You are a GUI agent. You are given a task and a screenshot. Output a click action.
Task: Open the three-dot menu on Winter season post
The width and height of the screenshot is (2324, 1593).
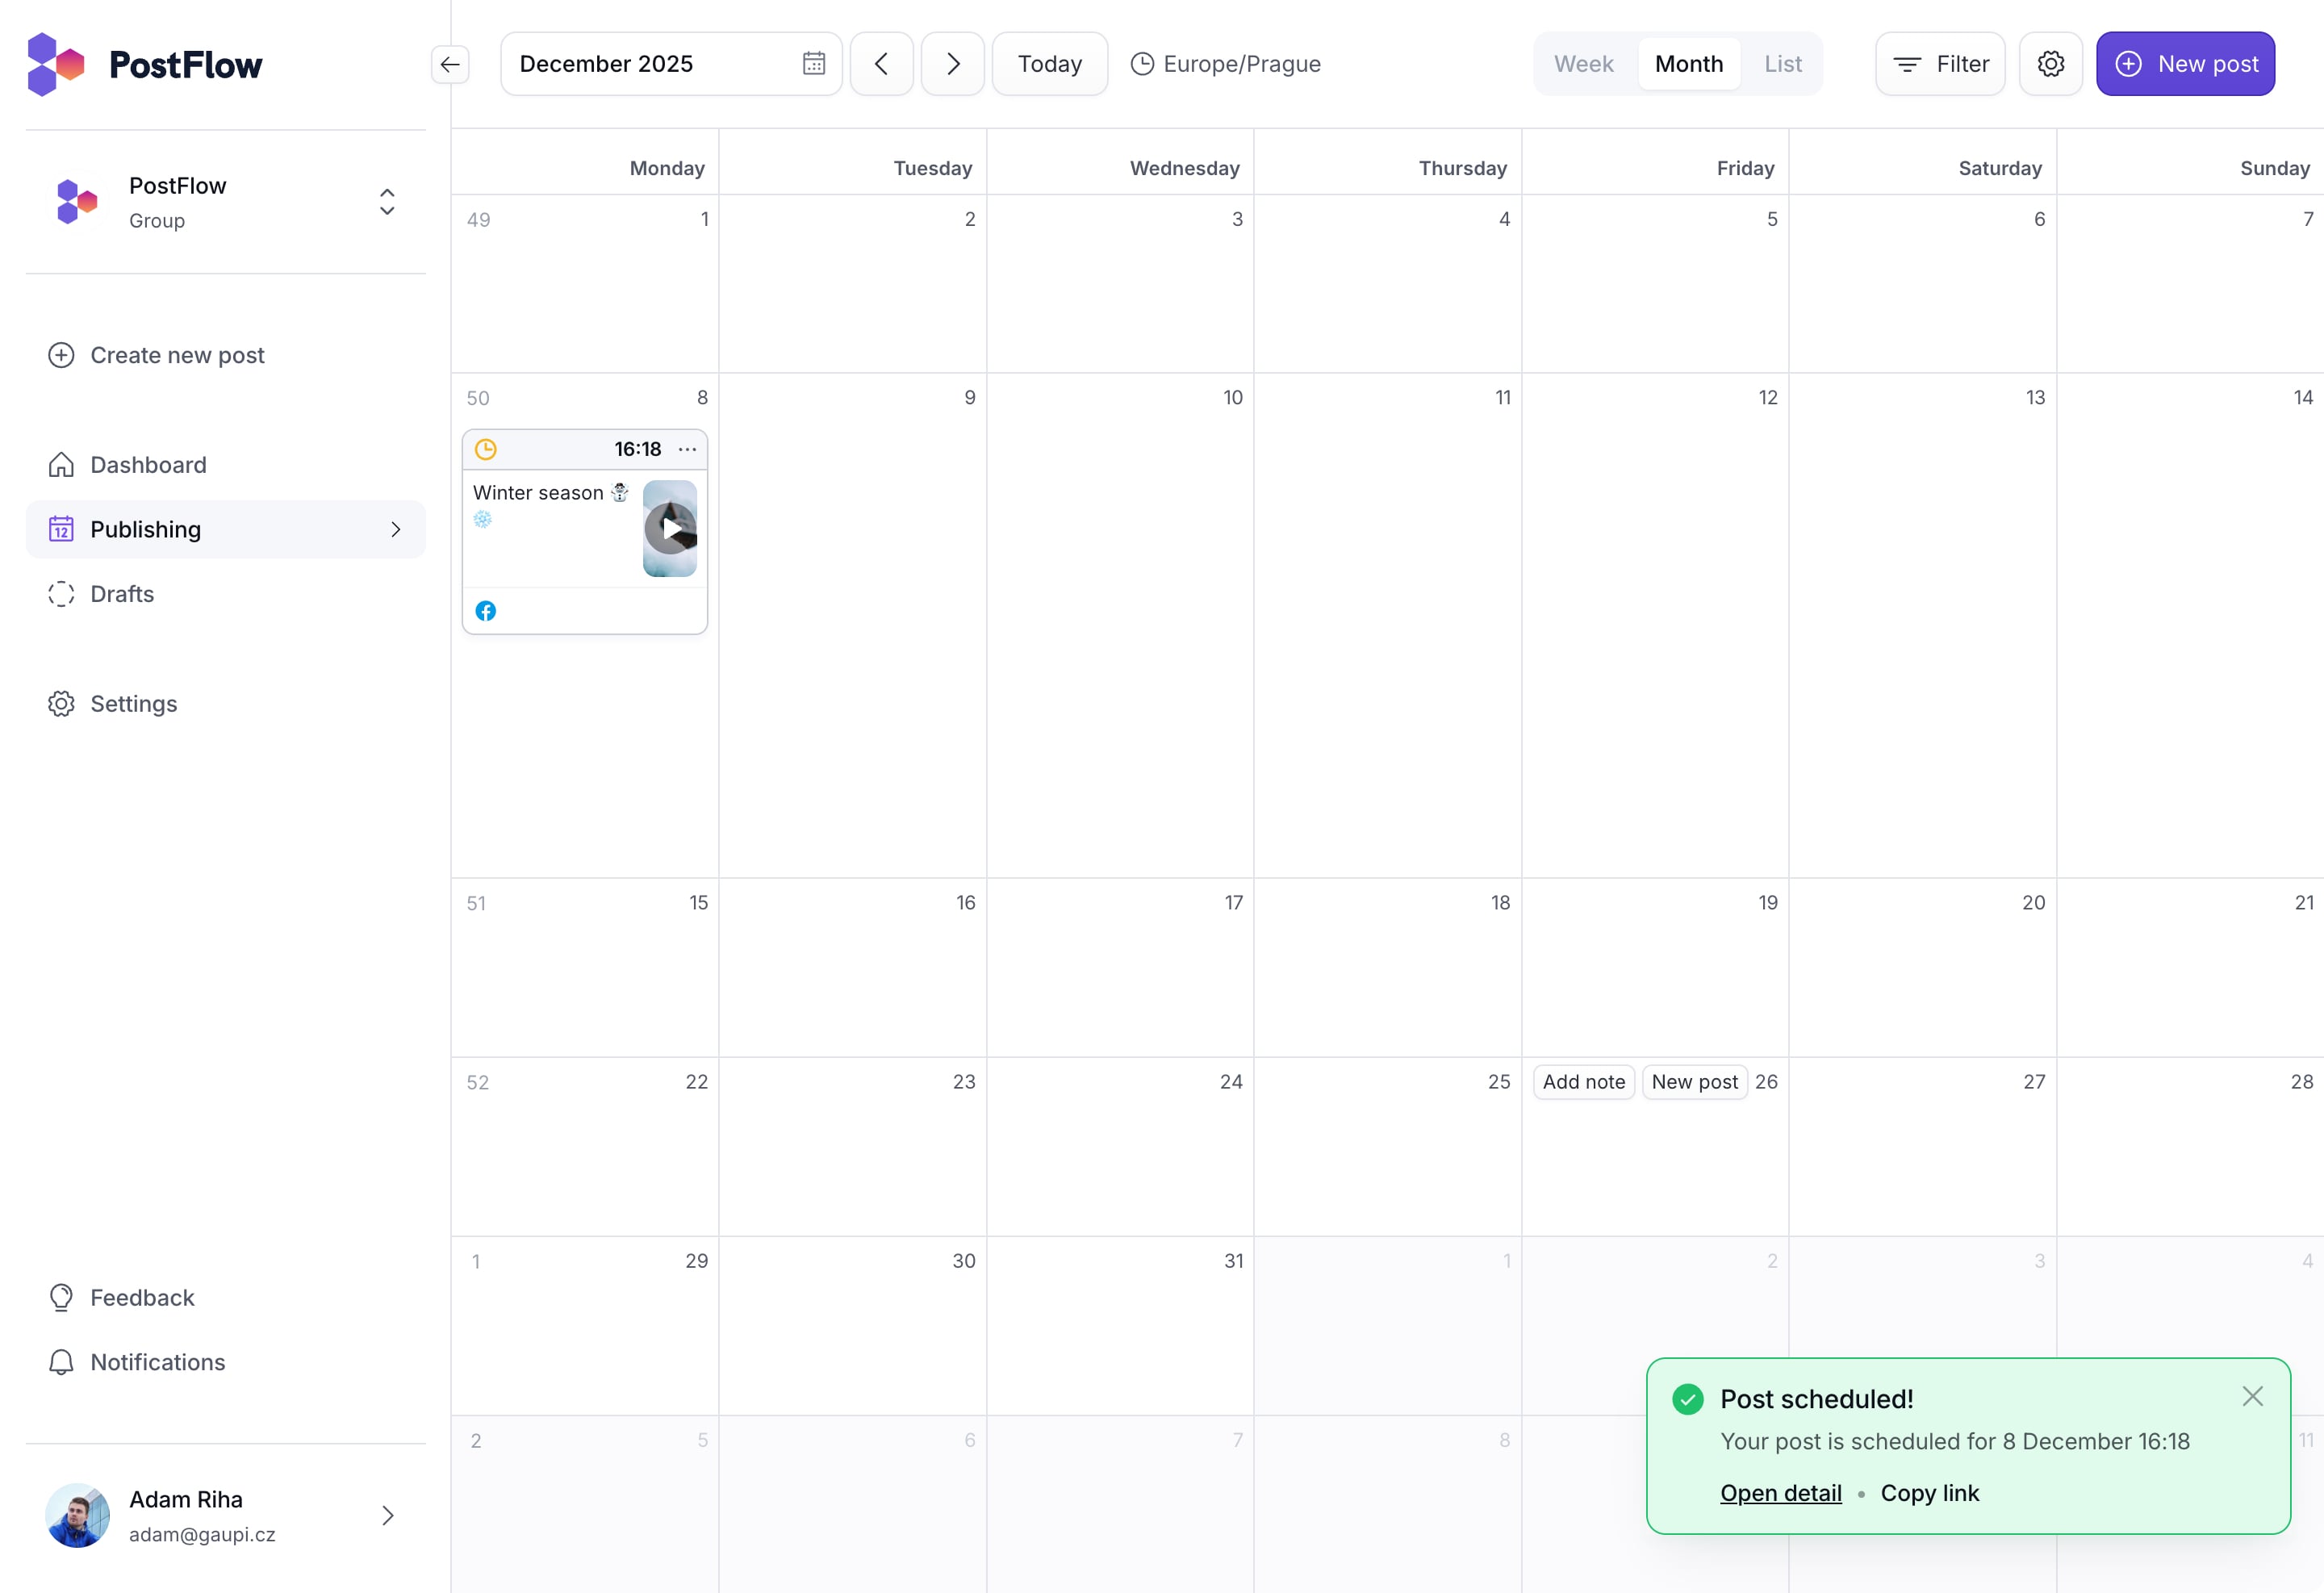(x=687, y=449)
